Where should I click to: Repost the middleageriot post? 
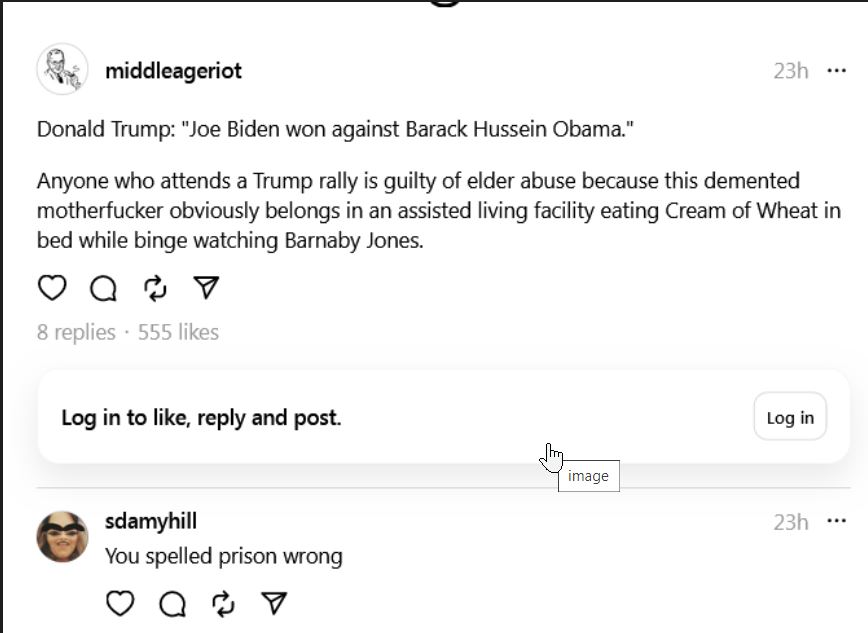155,288
